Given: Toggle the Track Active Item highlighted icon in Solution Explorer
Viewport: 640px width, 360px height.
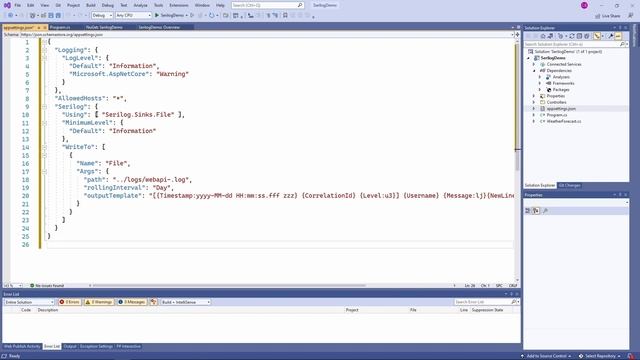Looking at the screenshot, I should pyautogui.click(x=597, y=36).
